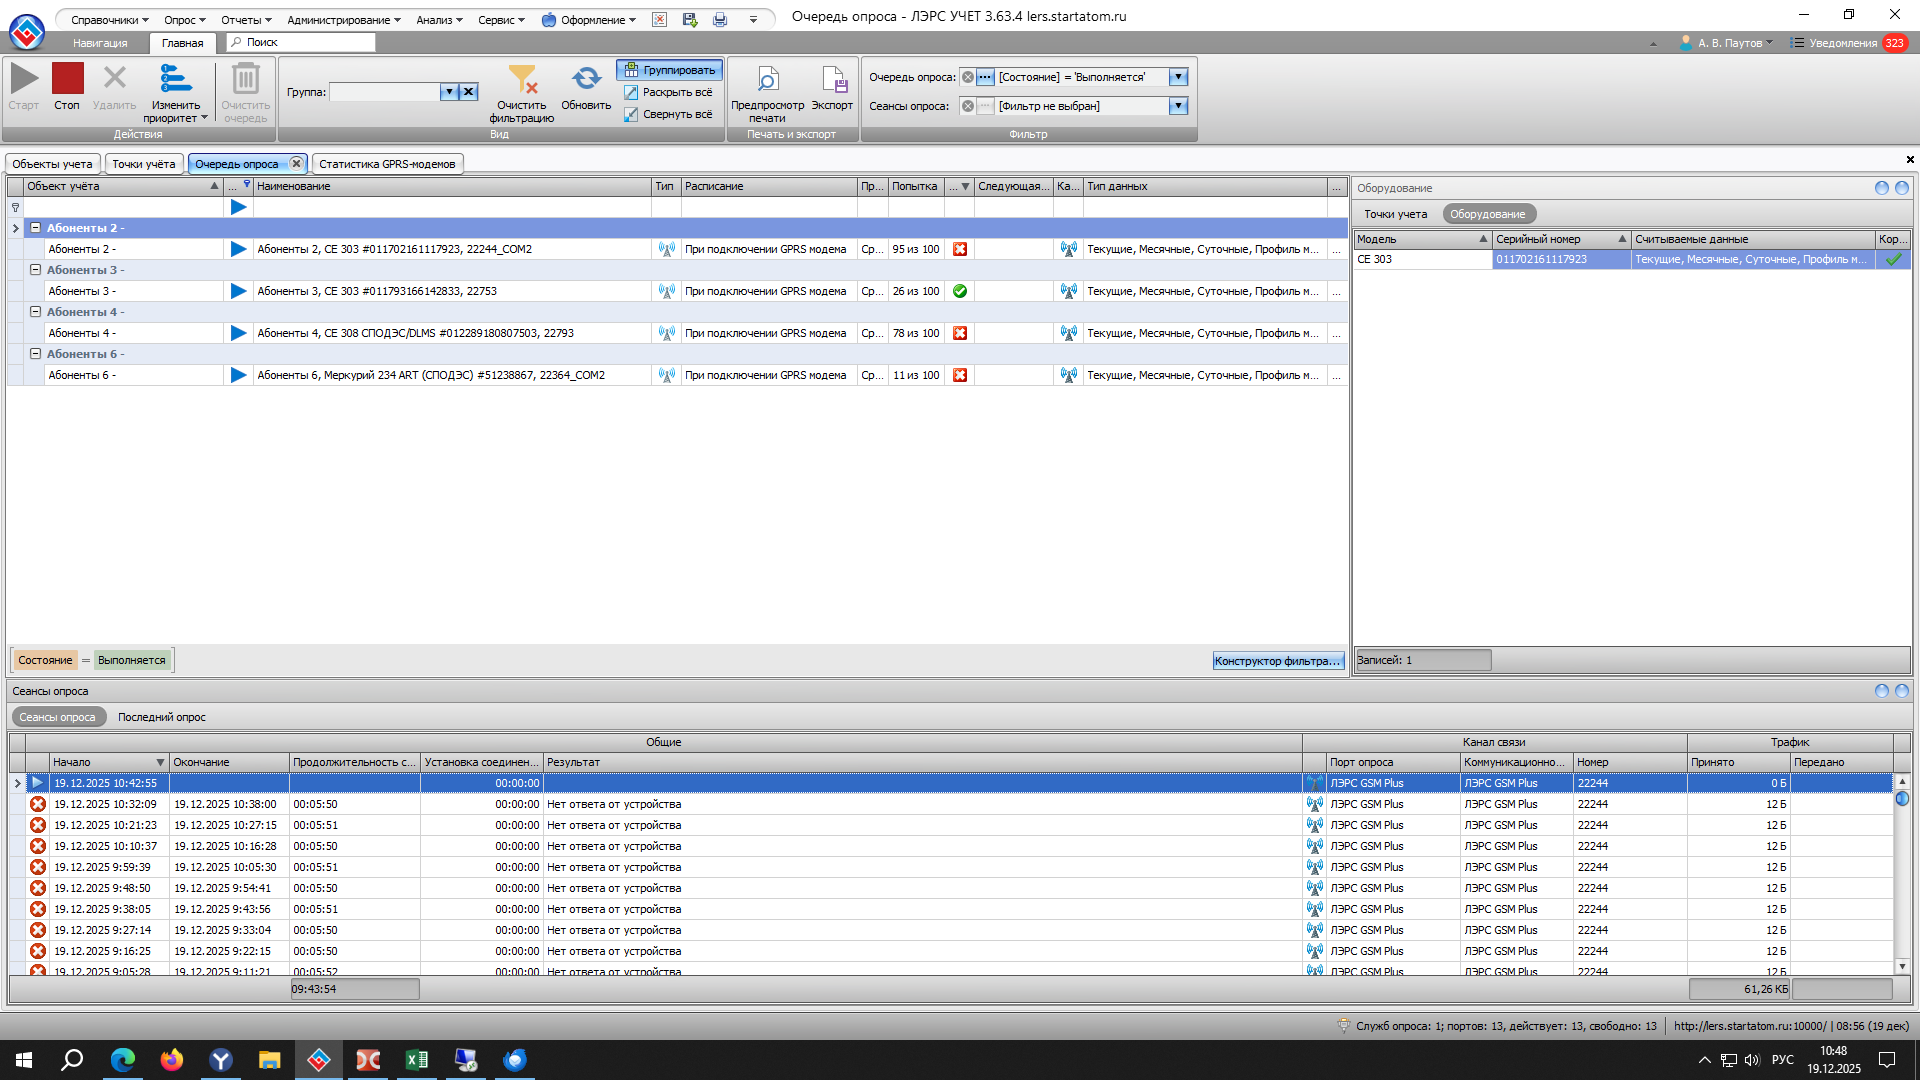Collapse the Абоненты 3 group
1920x1080 pixels.
(x=35, y=270)
